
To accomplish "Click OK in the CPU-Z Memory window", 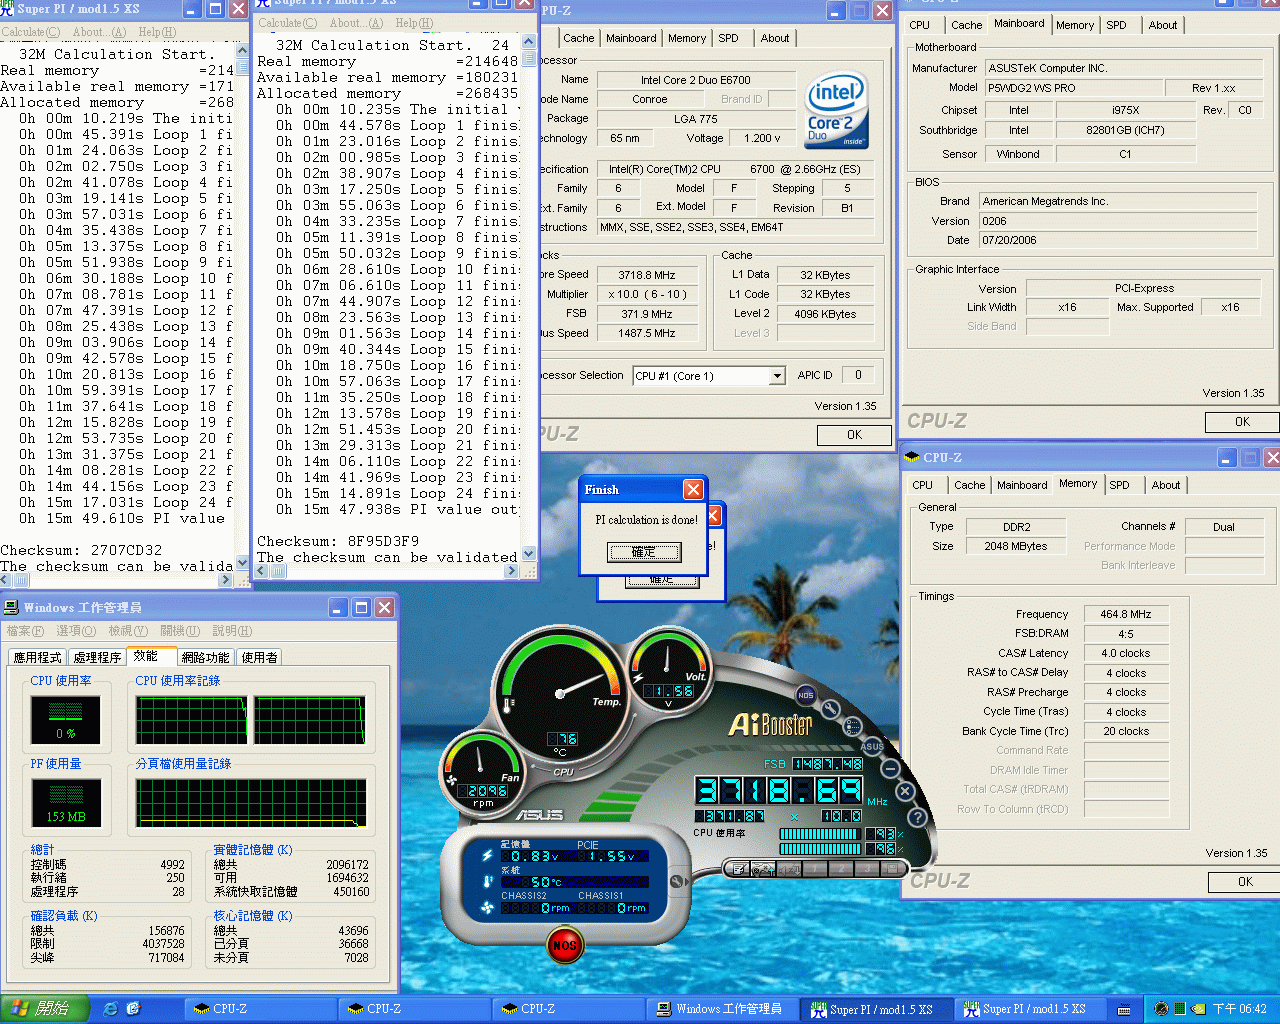I will 1245,882.
